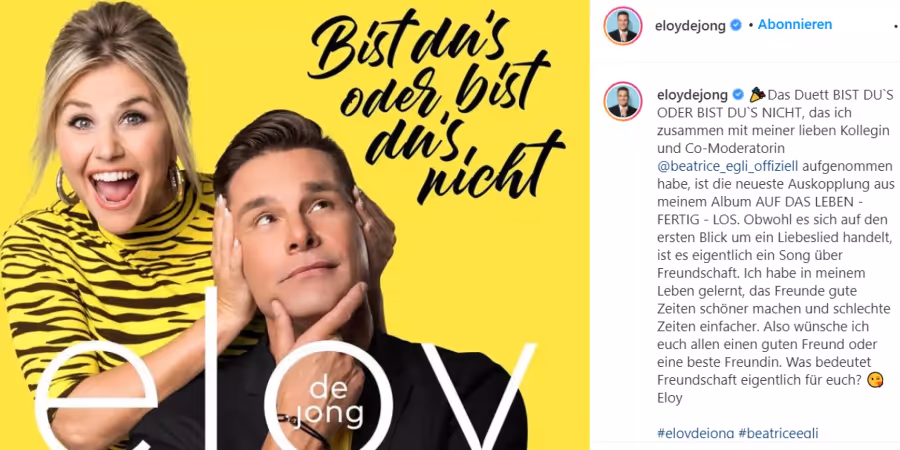Open the eloydejong username in the post header
The image size is (900, 450).
690,26
